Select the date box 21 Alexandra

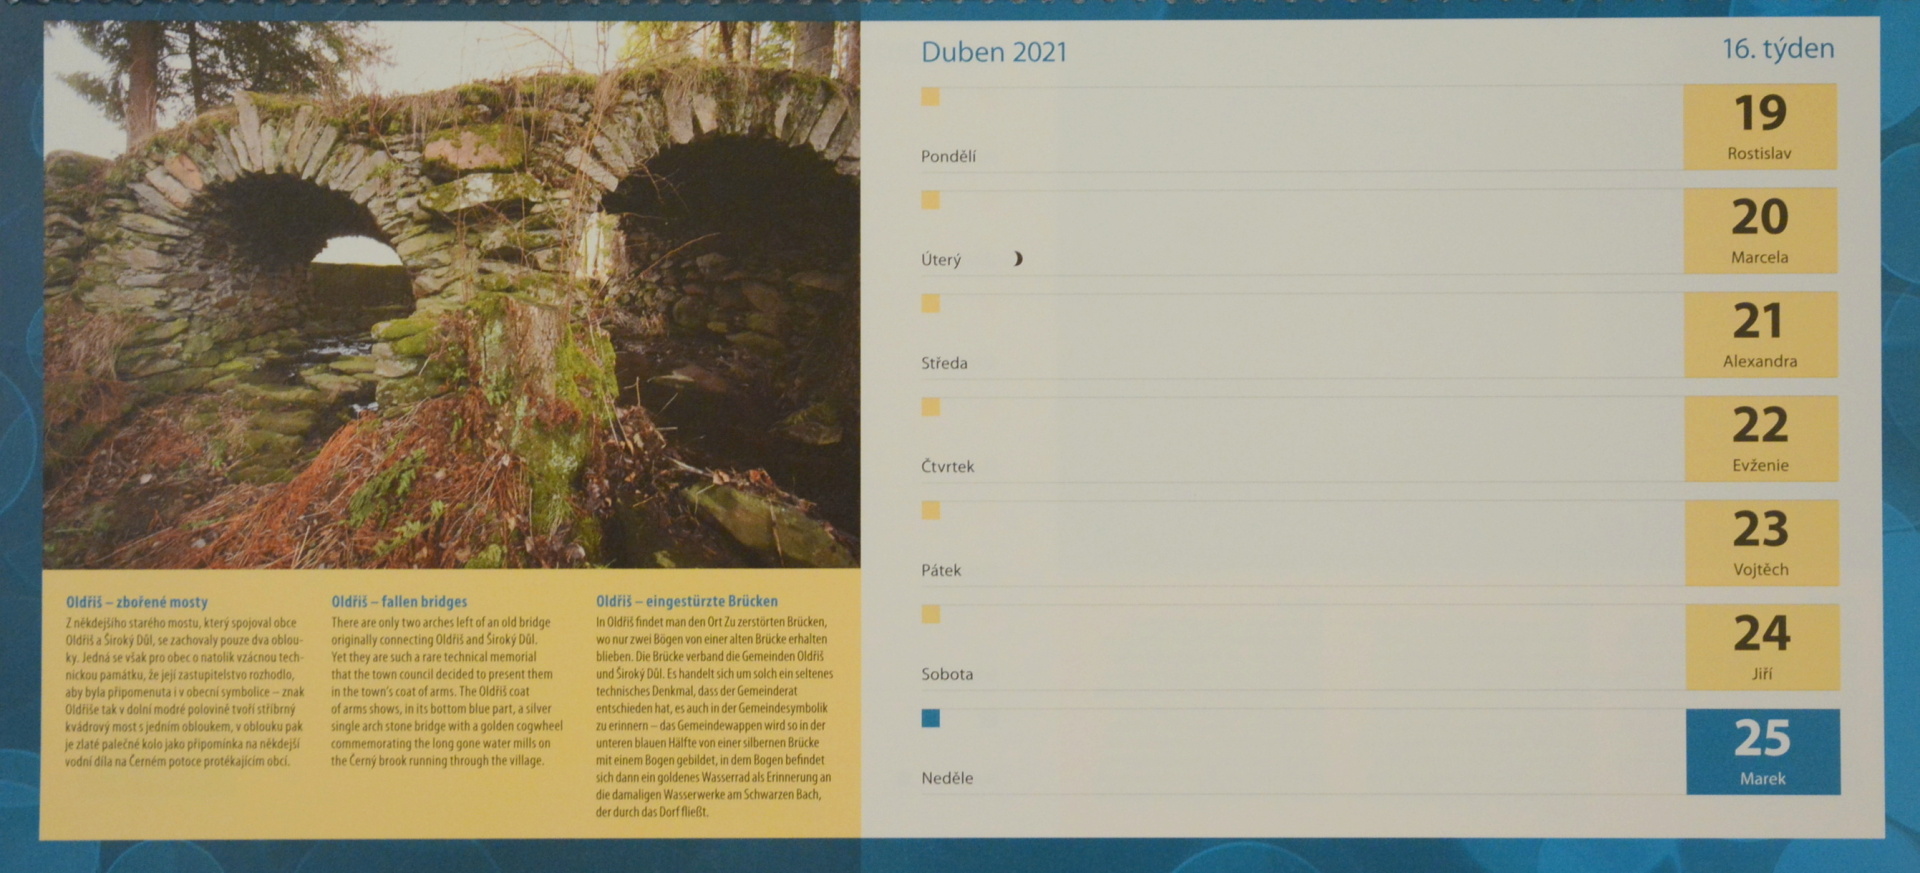1760,334
